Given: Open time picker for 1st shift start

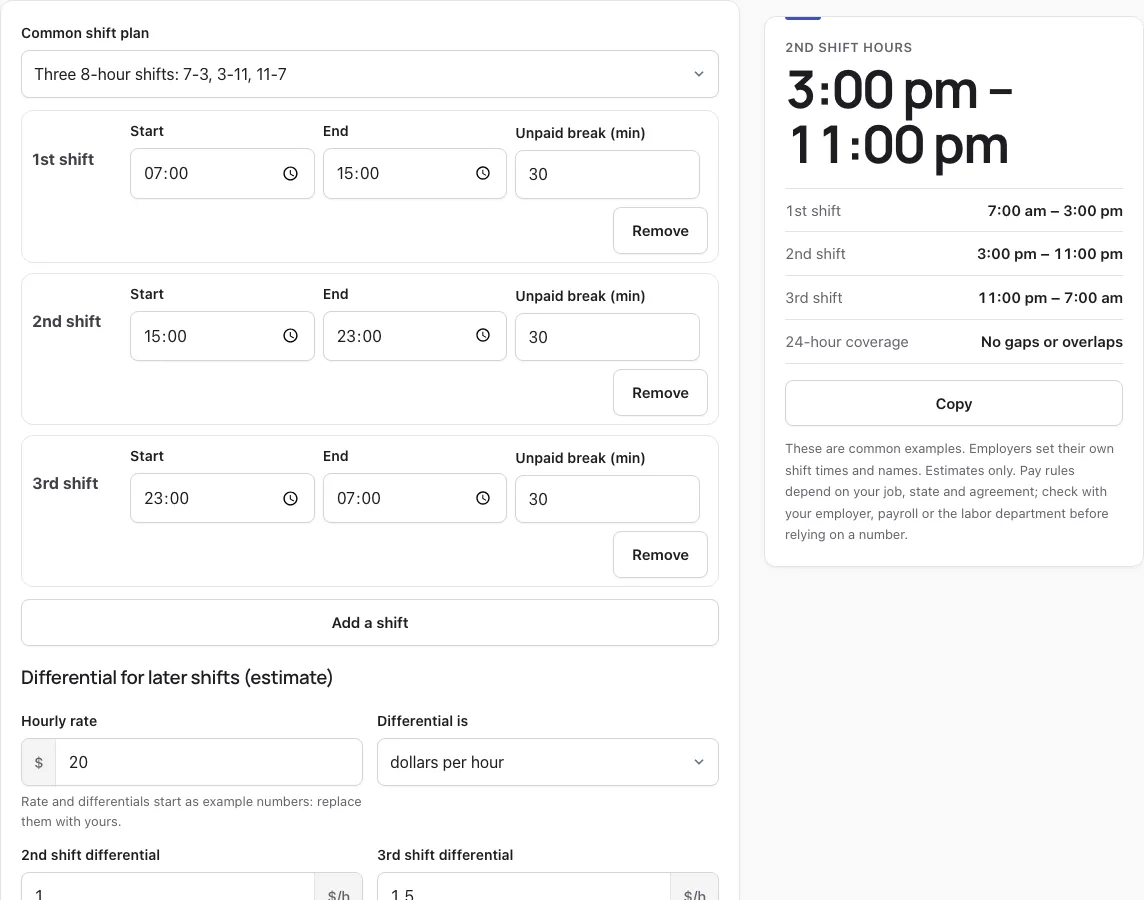Looking at the screenshot, I should pos(290,174).
